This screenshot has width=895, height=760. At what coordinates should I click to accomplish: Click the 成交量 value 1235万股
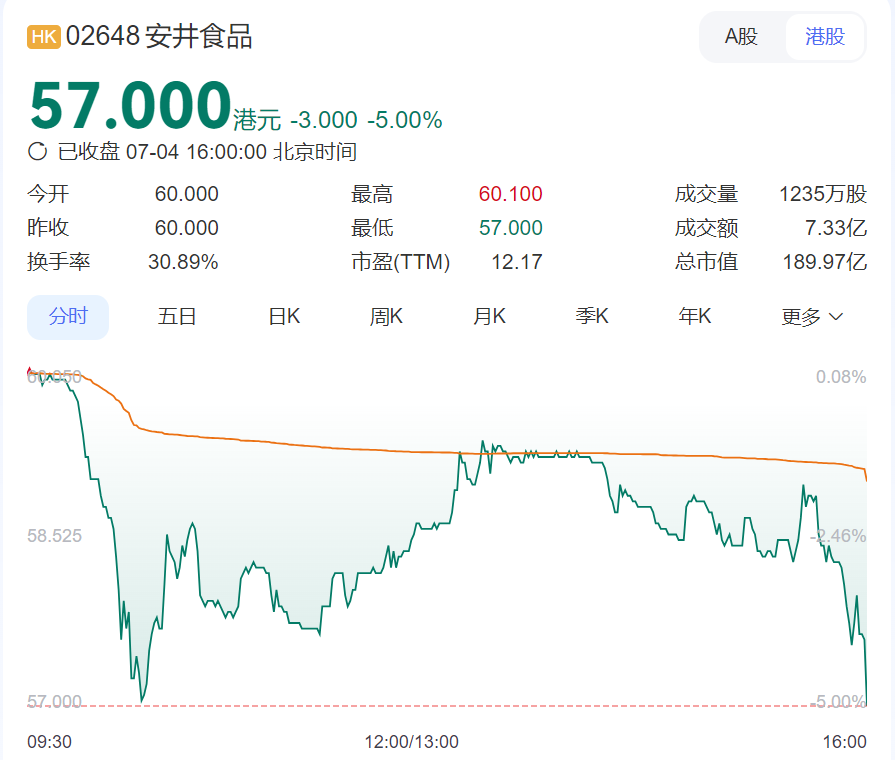coord(822,194)
